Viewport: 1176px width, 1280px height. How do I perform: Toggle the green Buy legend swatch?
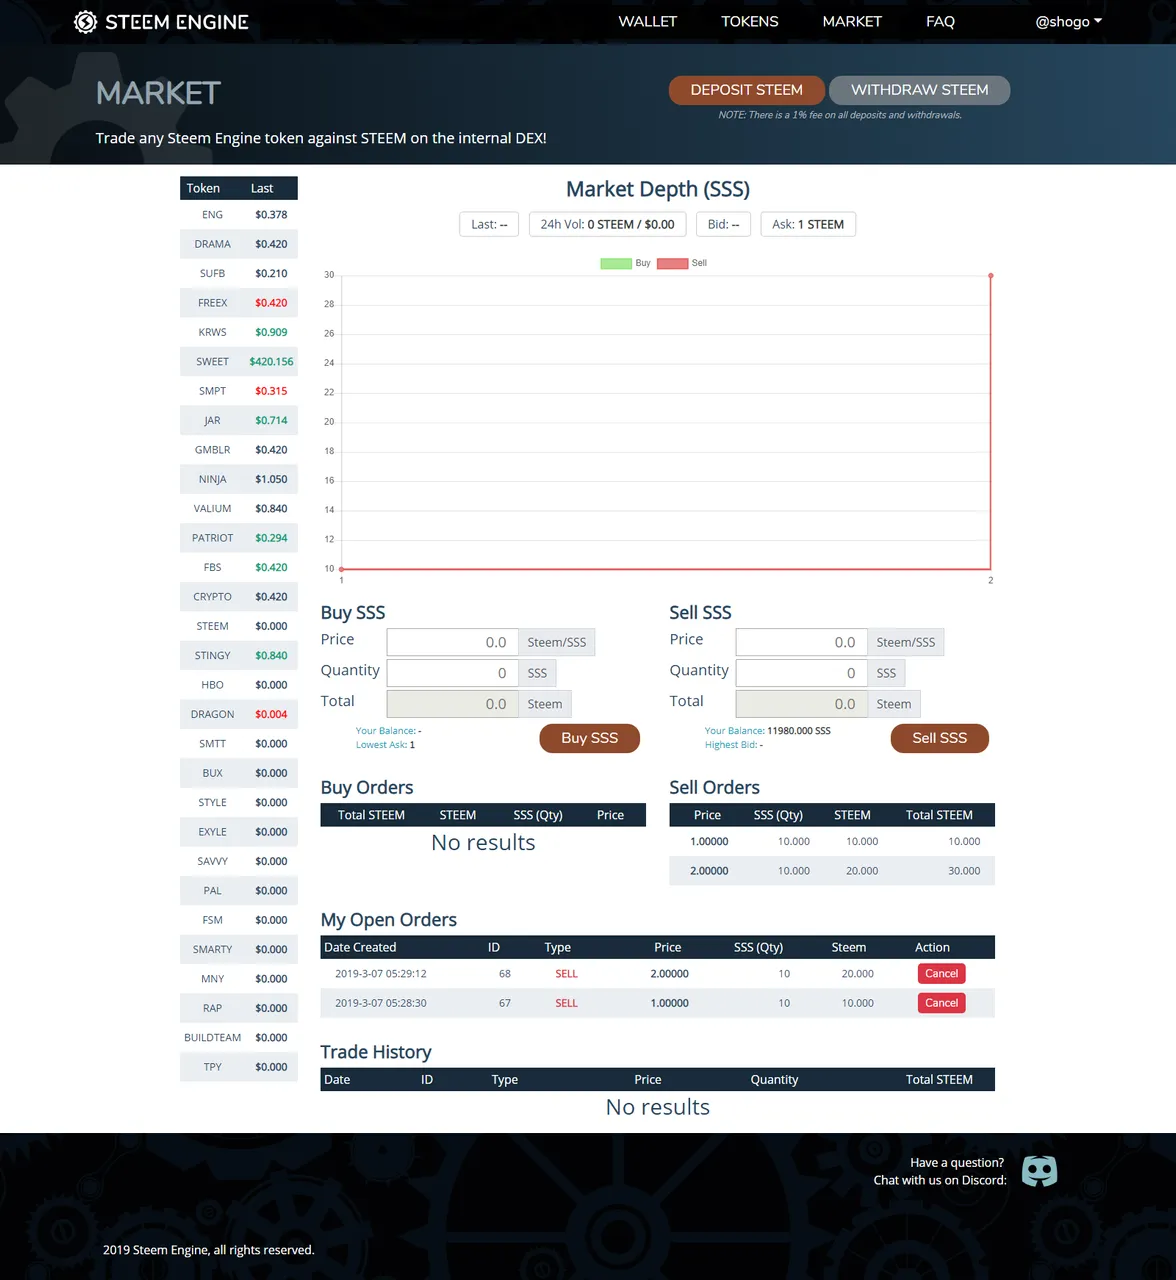pos(615,264)
